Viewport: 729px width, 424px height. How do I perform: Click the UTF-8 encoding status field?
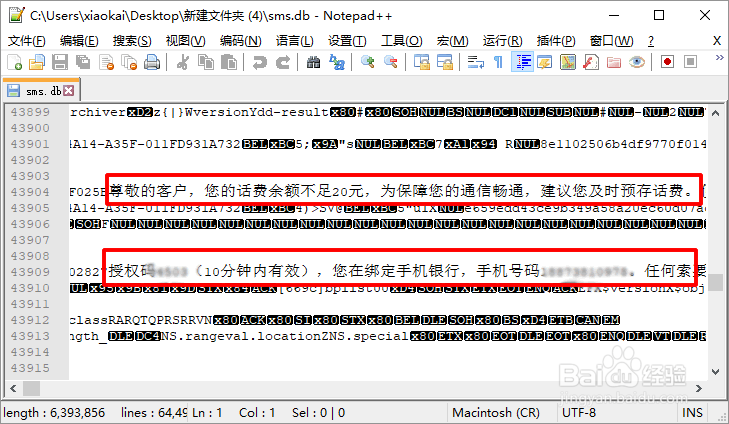point(579,413)
